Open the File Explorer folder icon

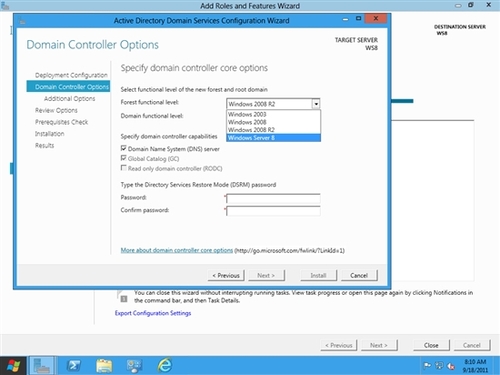click(104, 366)
